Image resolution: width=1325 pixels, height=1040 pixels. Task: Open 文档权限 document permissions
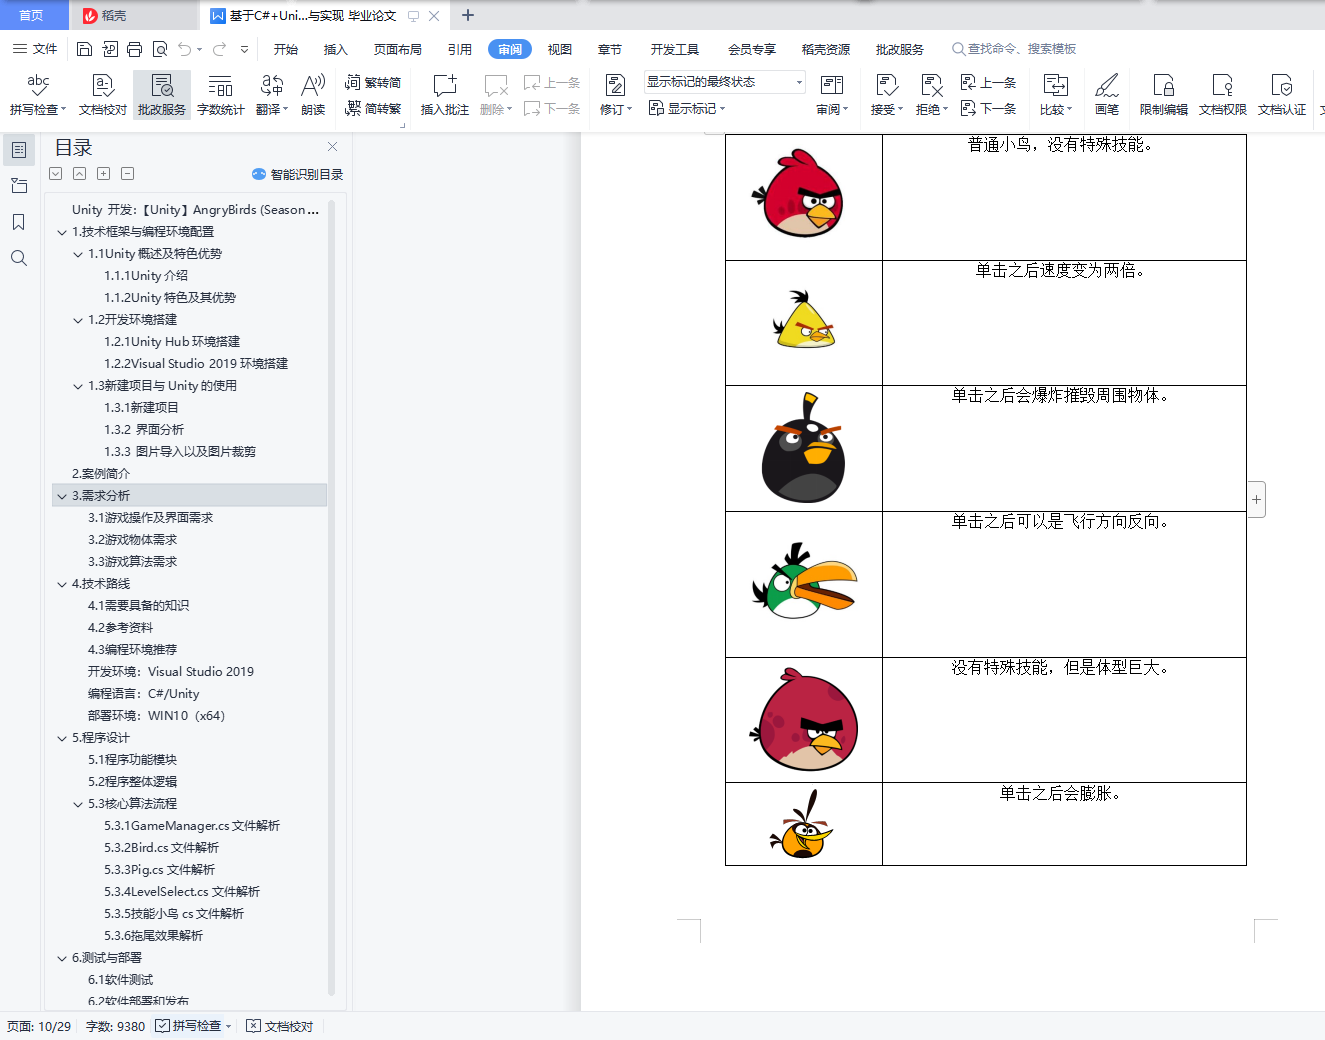(1223, 95)
